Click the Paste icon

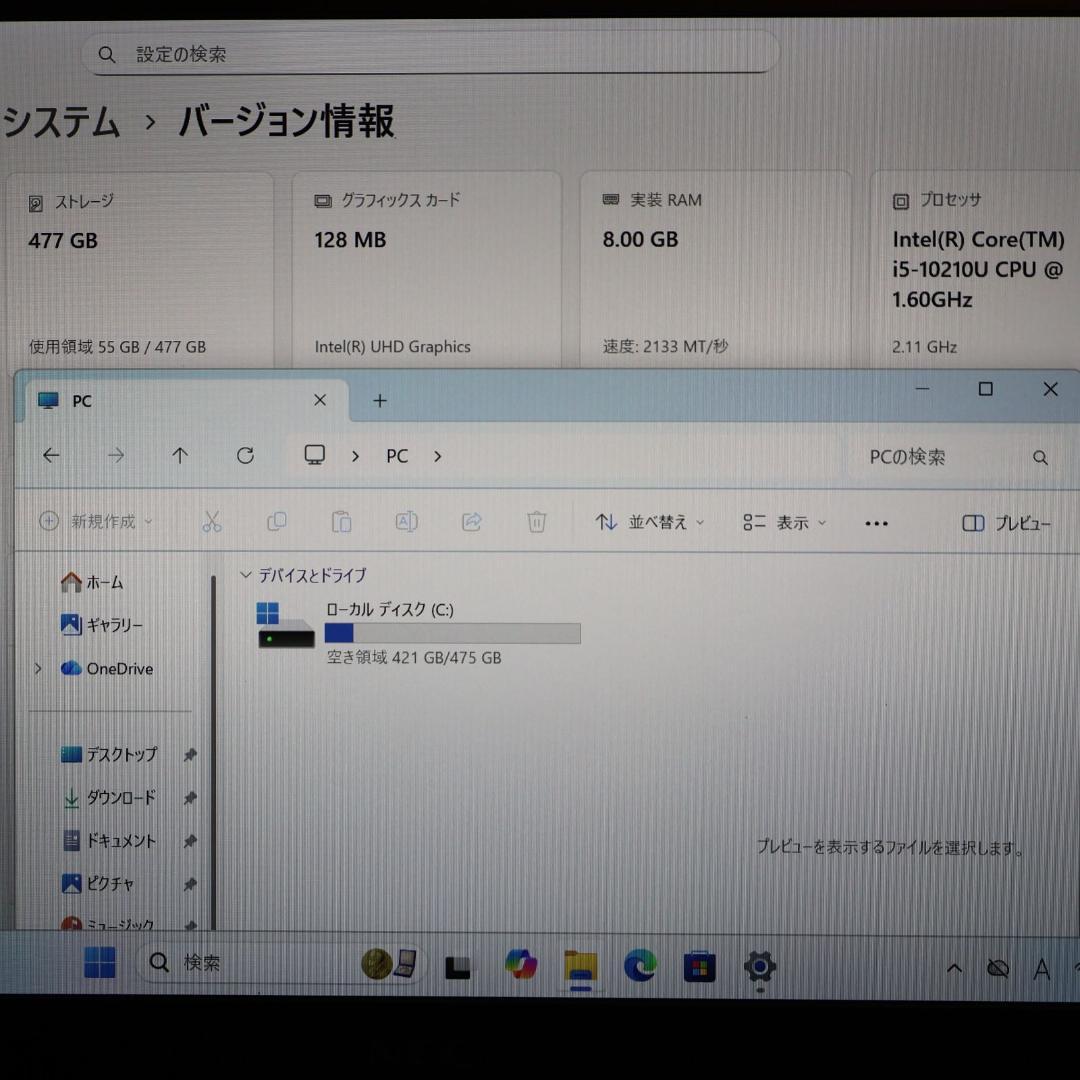[x=341, y=521]
